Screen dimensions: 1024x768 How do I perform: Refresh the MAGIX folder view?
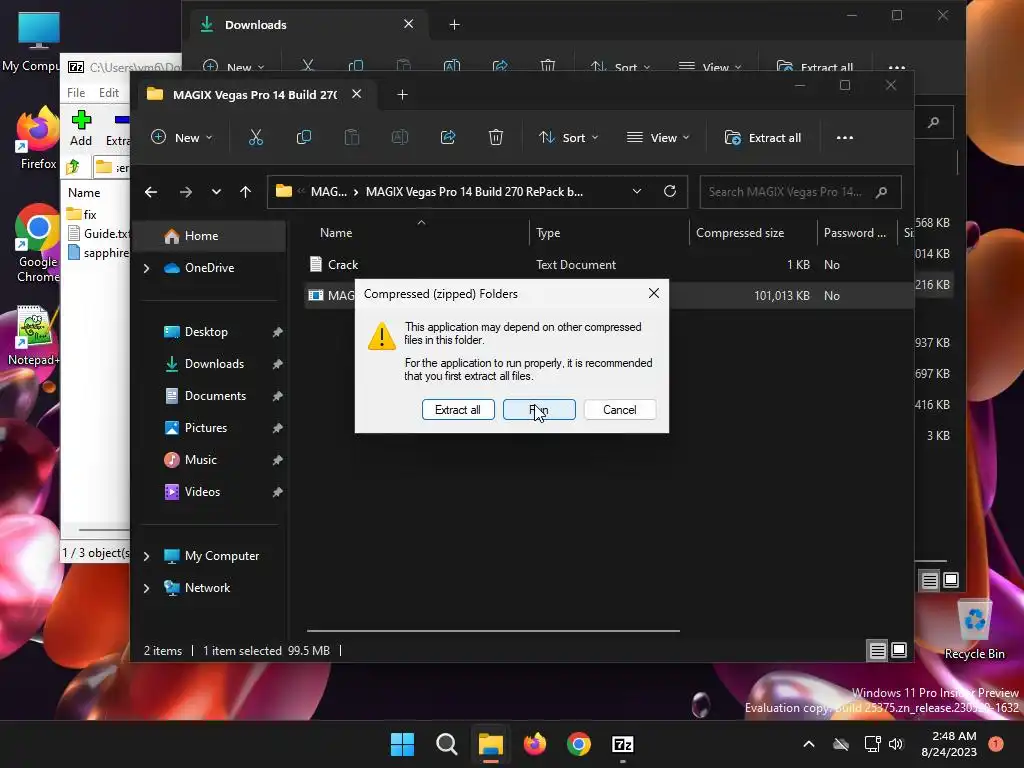pyautogui.click(x=670, y=191)
